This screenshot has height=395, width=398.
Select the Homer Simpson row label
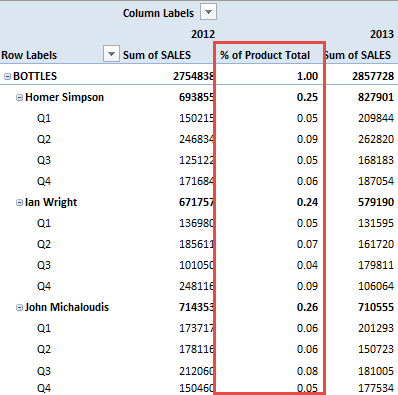pyautogui.click(x=64, y=97)
